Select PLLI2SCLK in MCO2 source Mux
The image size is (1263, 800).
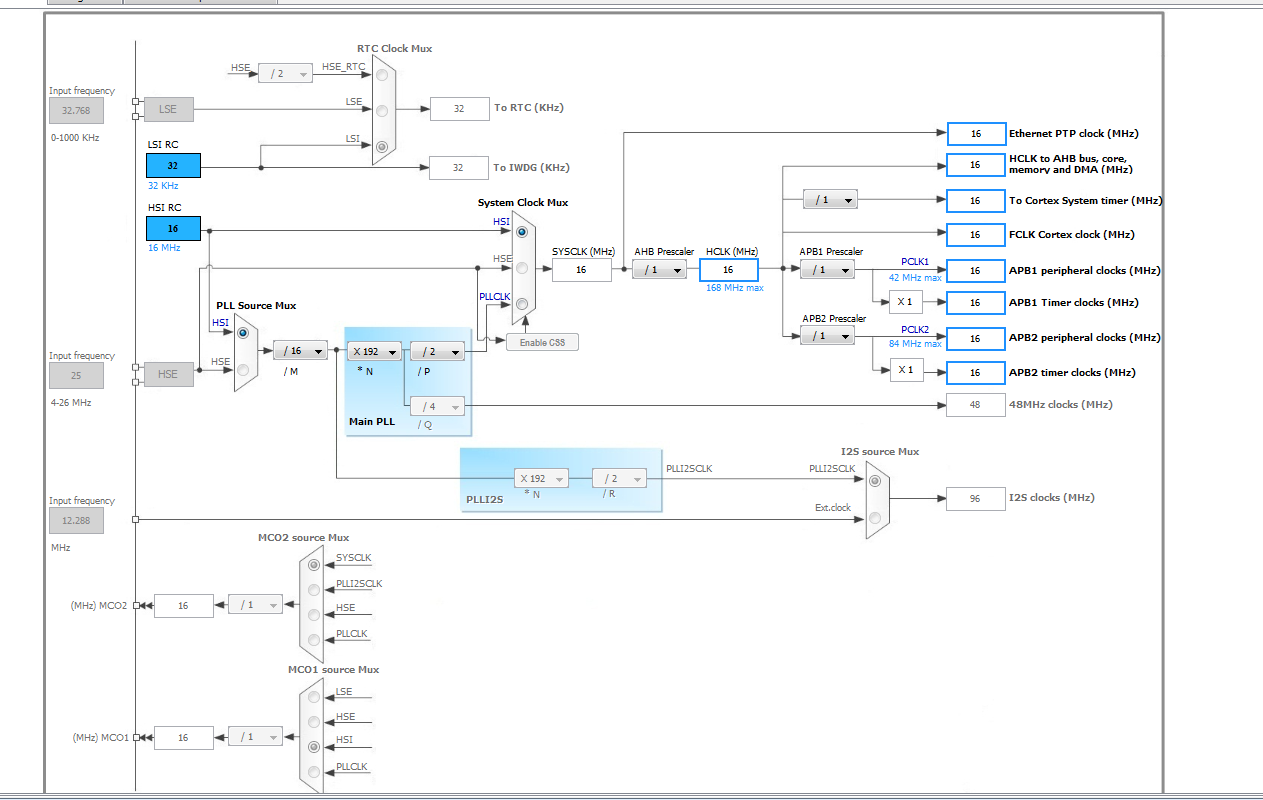point(315,590)
